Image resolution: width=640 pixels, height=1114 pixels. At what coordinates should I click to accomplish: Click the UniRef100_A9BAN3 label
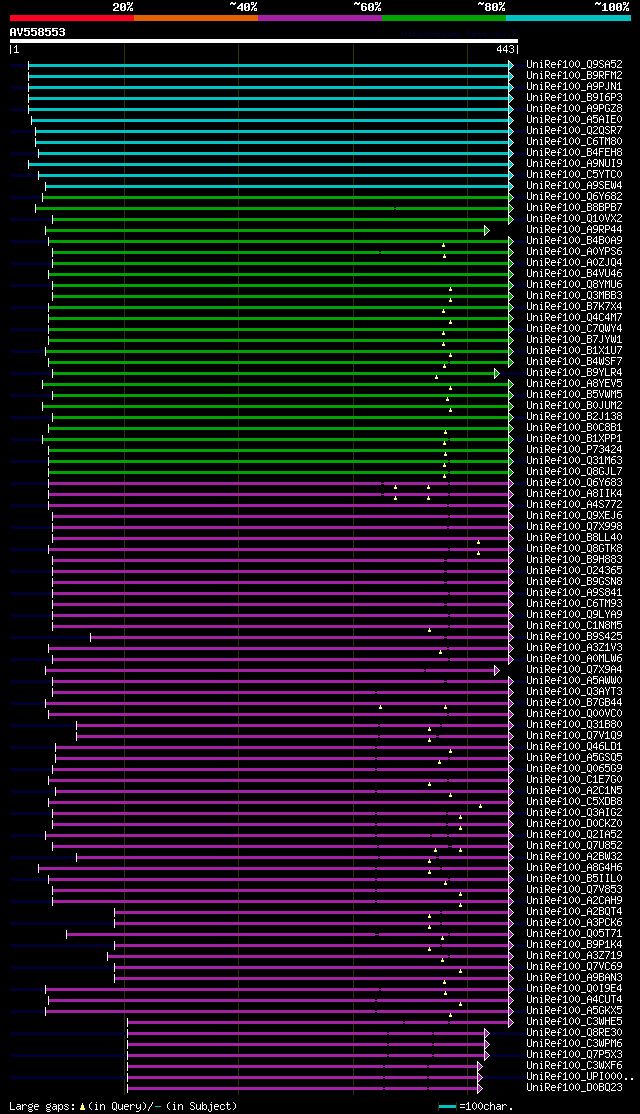point(574,978)
